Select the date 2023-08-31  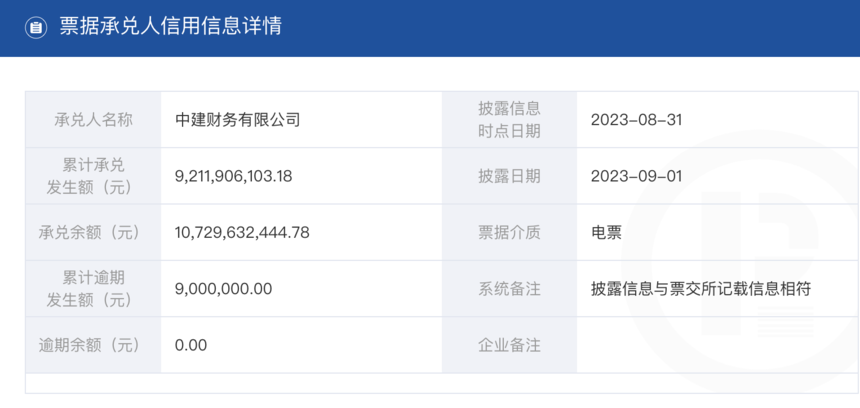click(x=637, y=120)
